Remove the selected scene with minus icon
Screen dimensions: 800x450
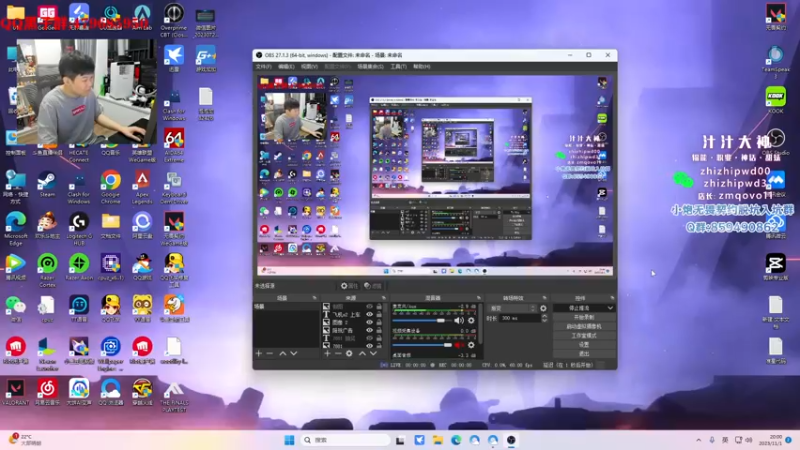pos(270,353)
